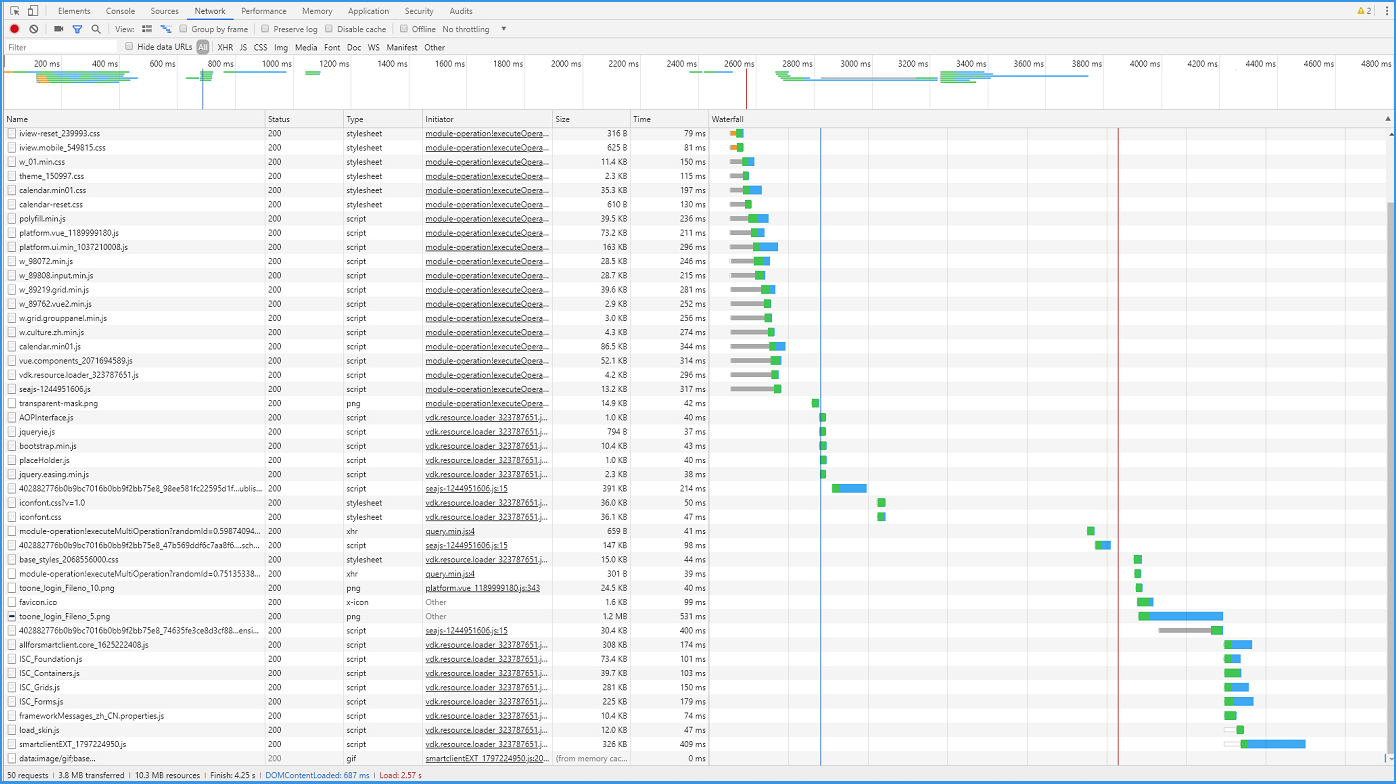This screenshot has width=1396, height=784.
Task: Filter requests by Font
Action: [332, 47]
